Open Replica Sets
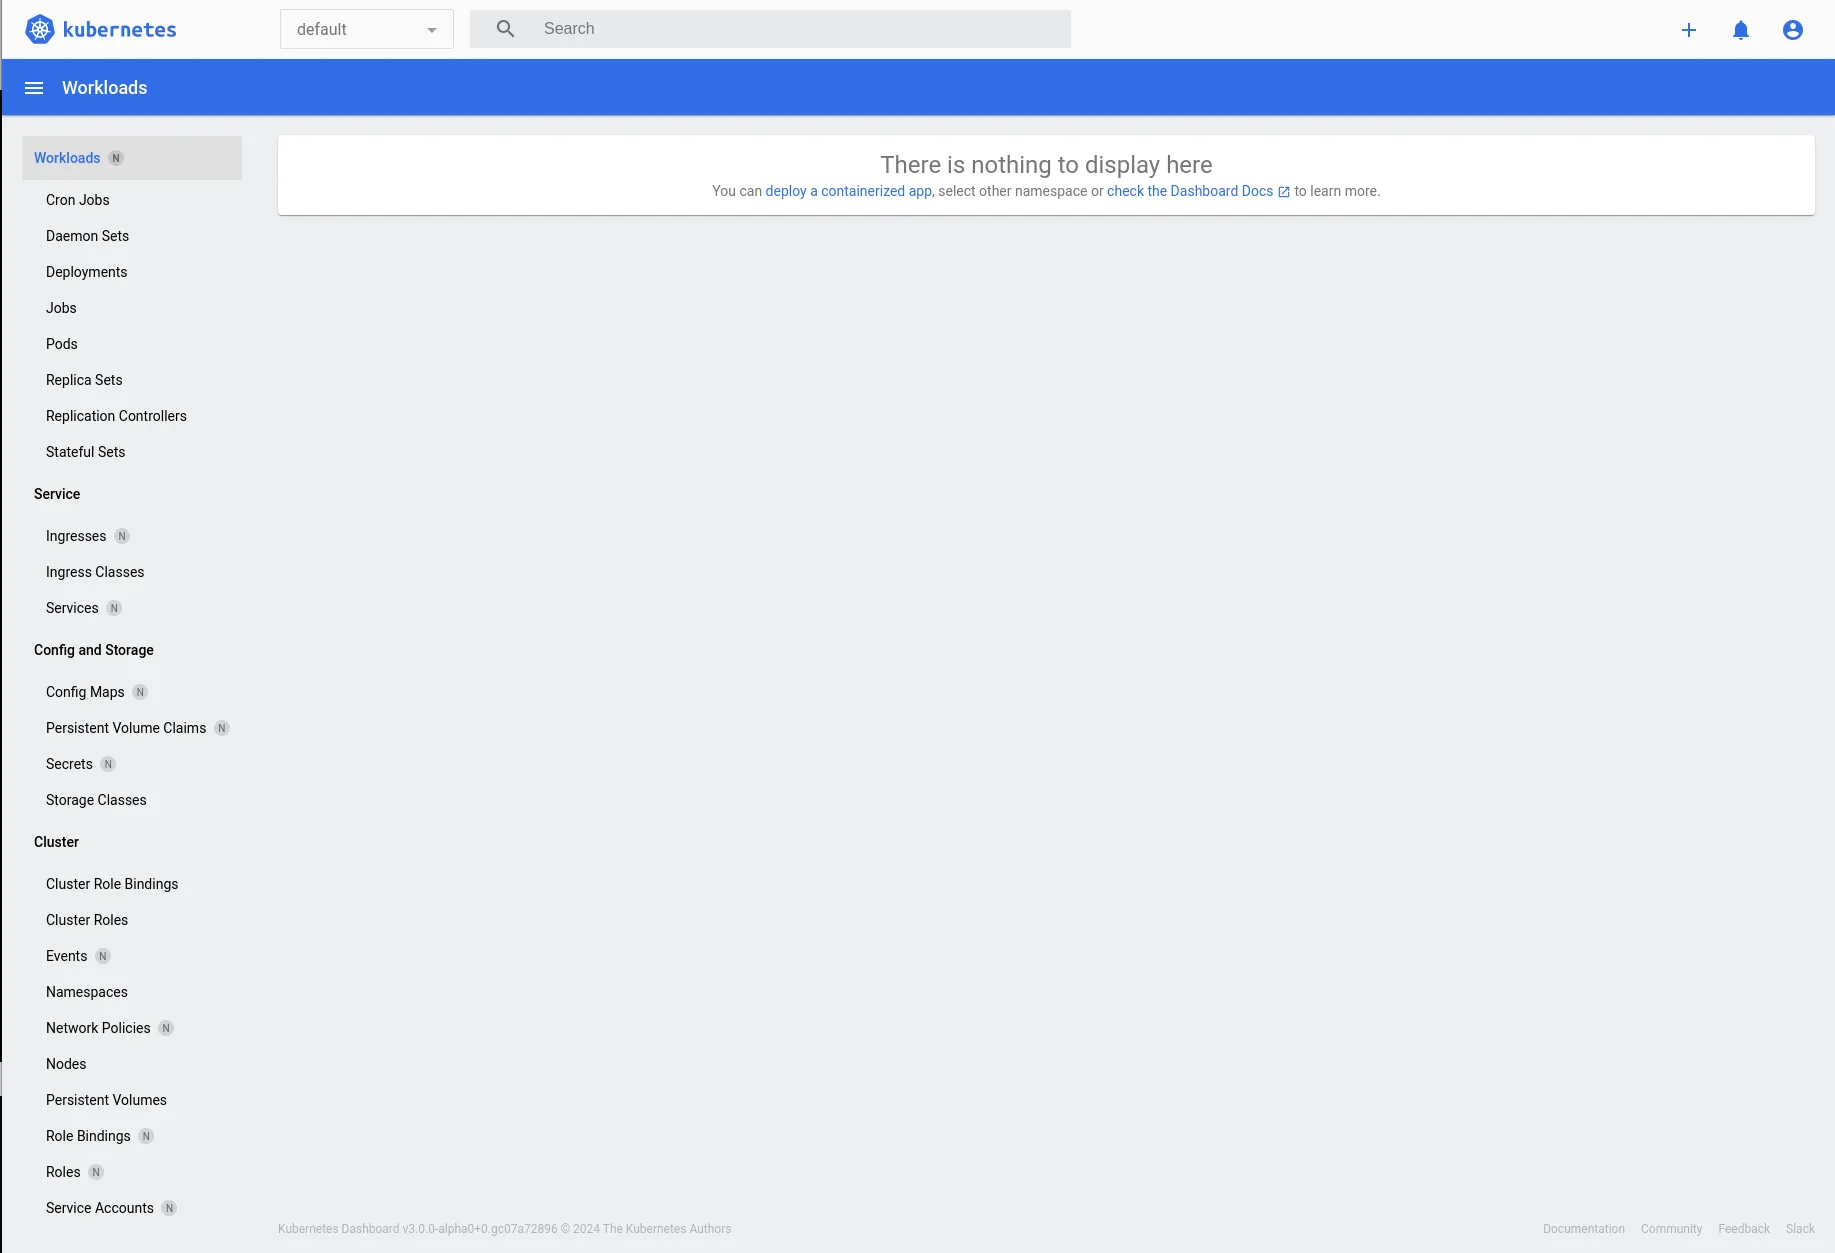The width and height of the screenshot is (1835, 1253). click(x=84, y=380)
